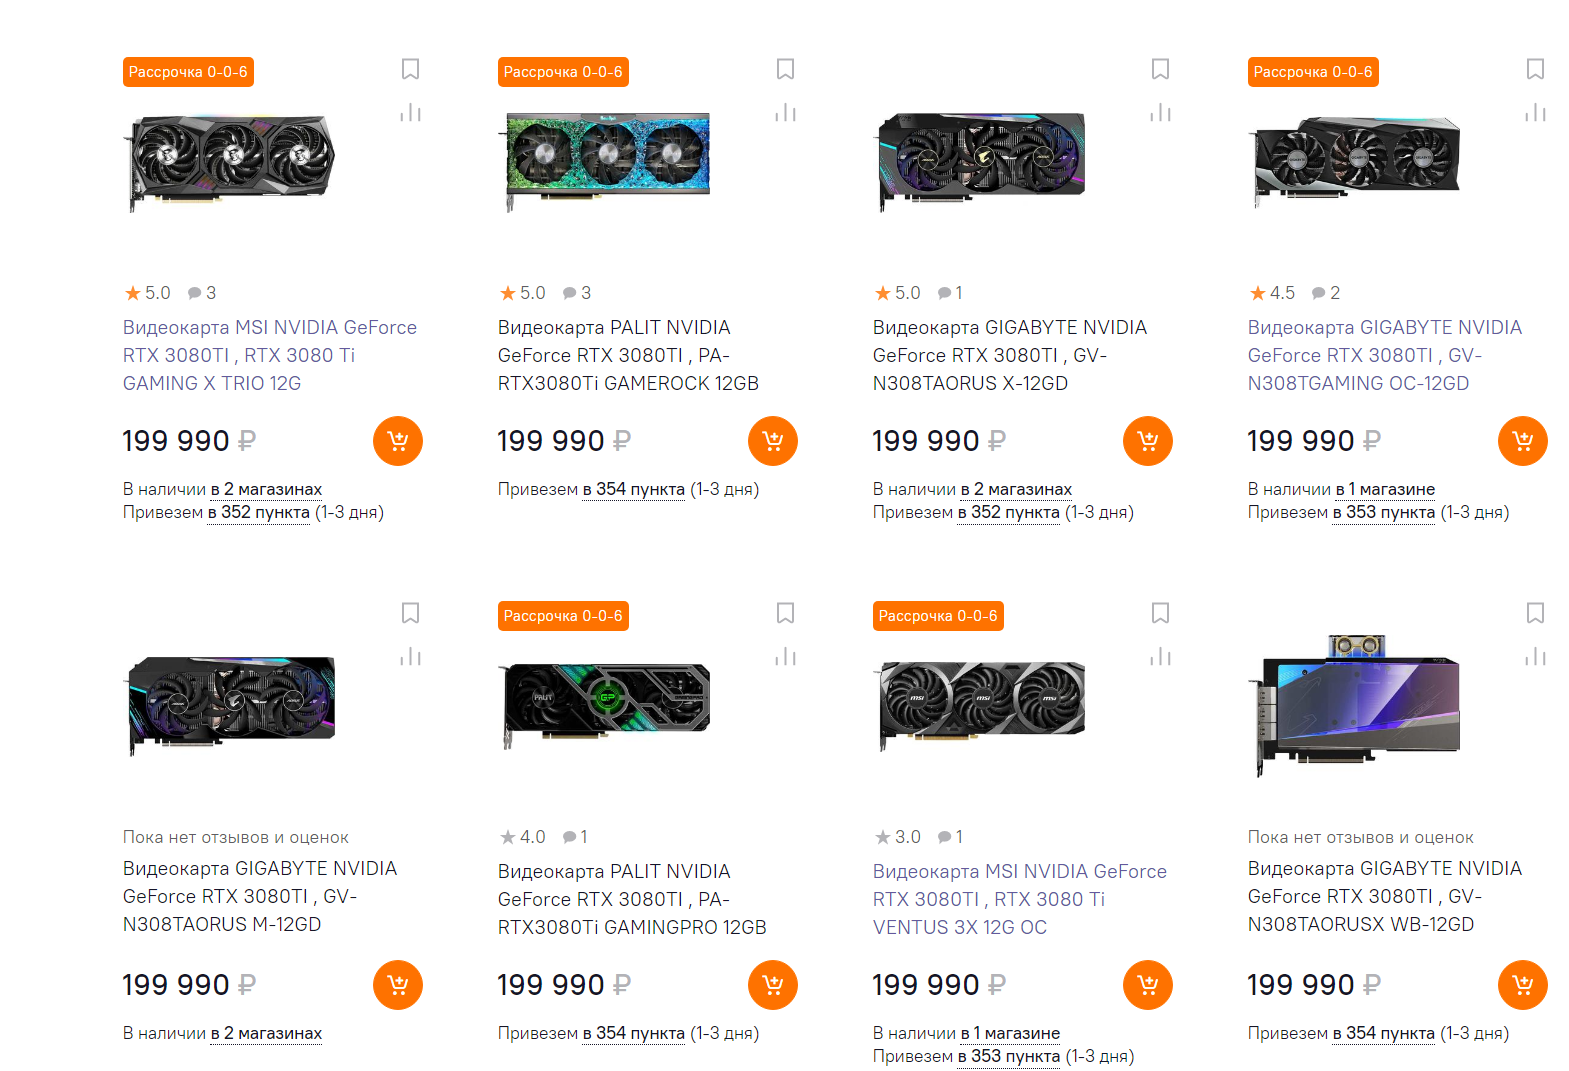Click installment badge on PALIT GAMINGPRO
Viewport: 1569px width, 1071px height.
click(x=563, y=616)
